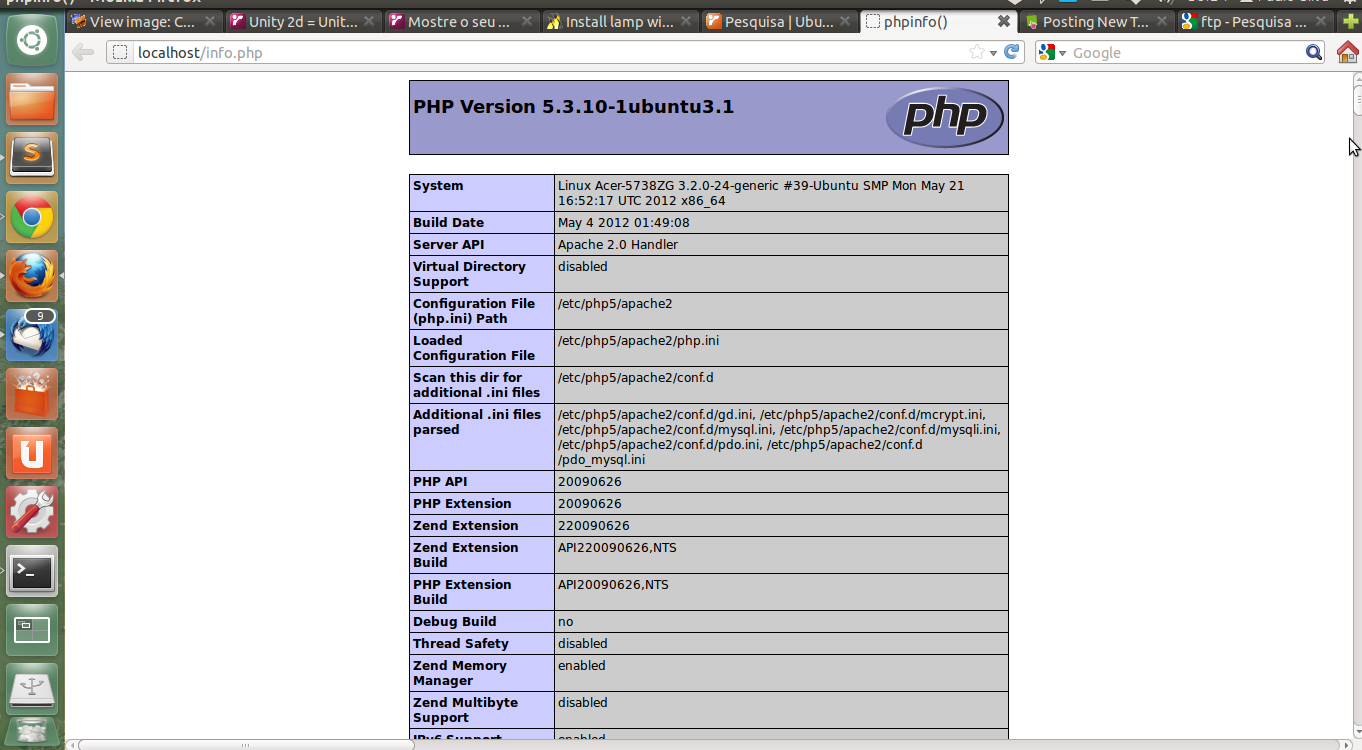
Task: Open the Ubuntu Dash home launcher
Action: (x=32, y=40)
